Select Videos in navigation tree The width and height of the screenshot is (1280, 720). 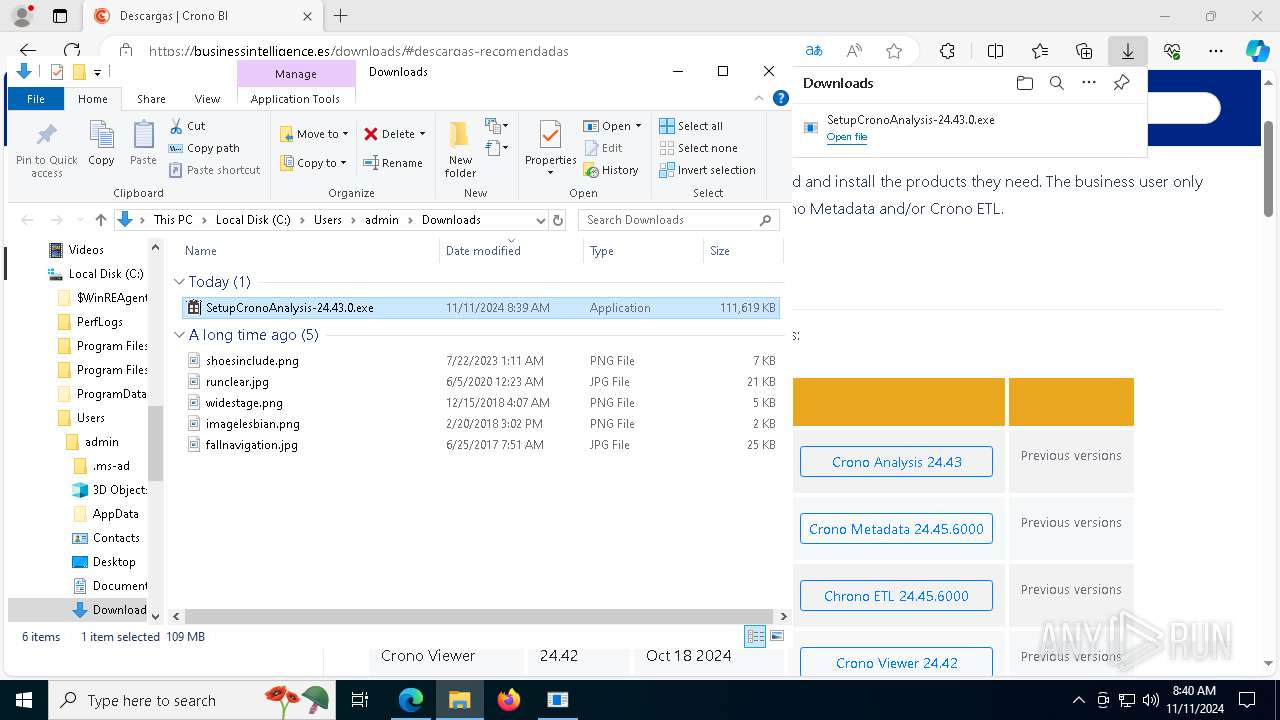coord(86,250)
